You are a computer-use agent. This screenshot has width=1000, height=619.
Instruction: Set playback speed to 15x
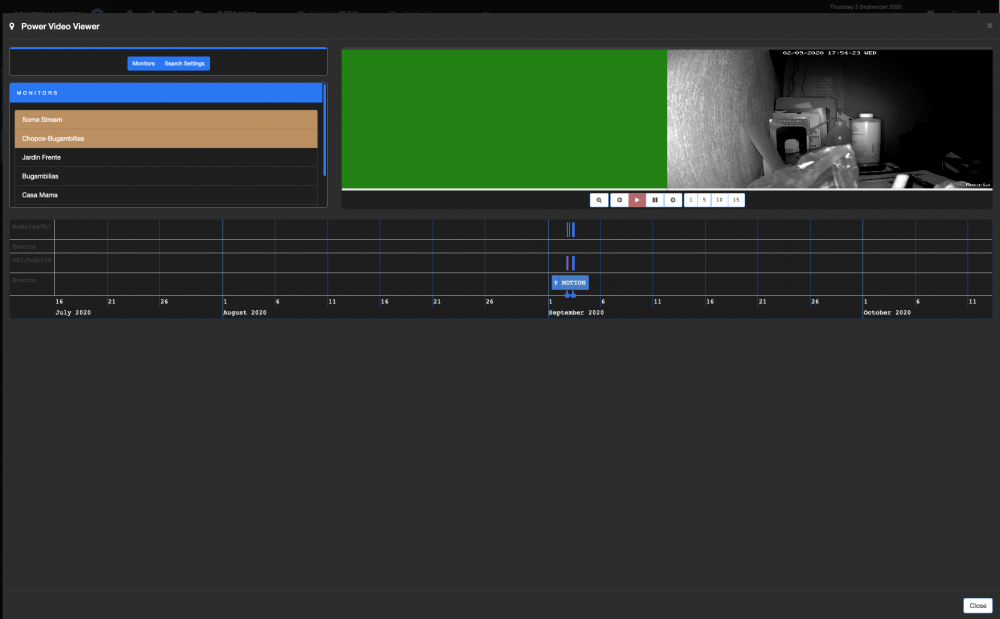point(736,200)
